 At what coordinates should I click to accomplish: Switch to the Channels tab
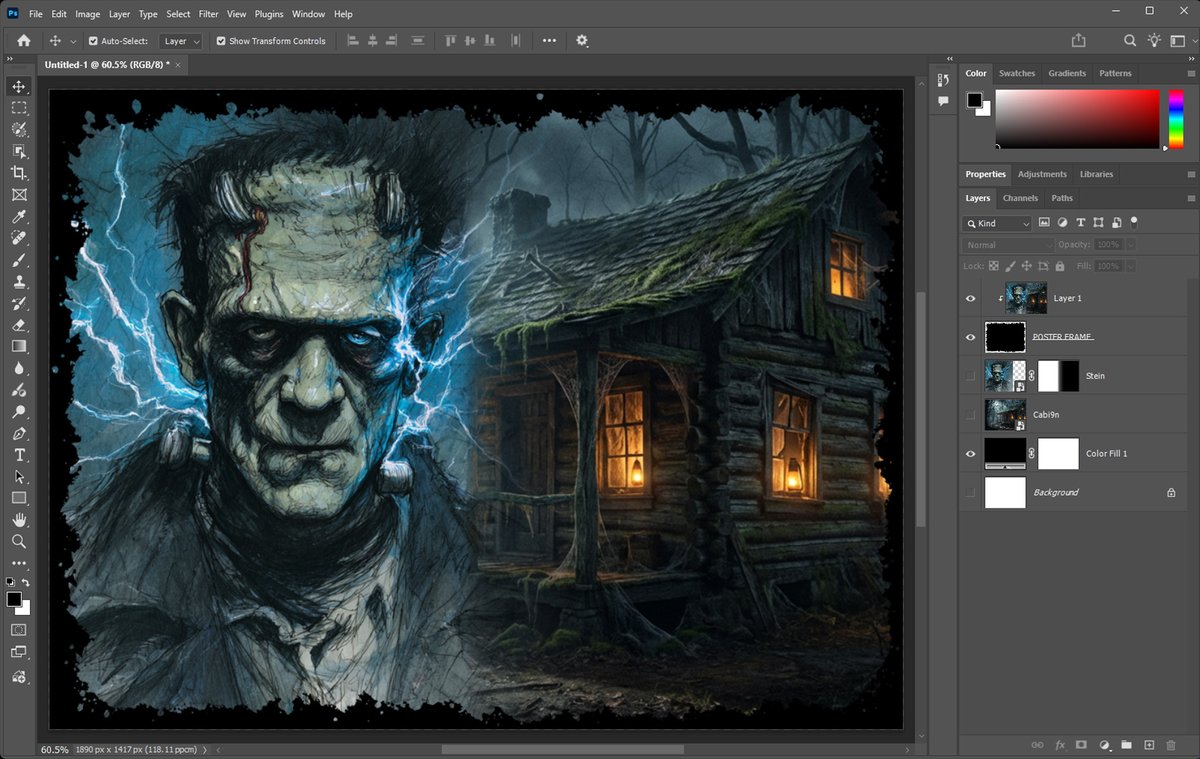[x=1020, y=198]
